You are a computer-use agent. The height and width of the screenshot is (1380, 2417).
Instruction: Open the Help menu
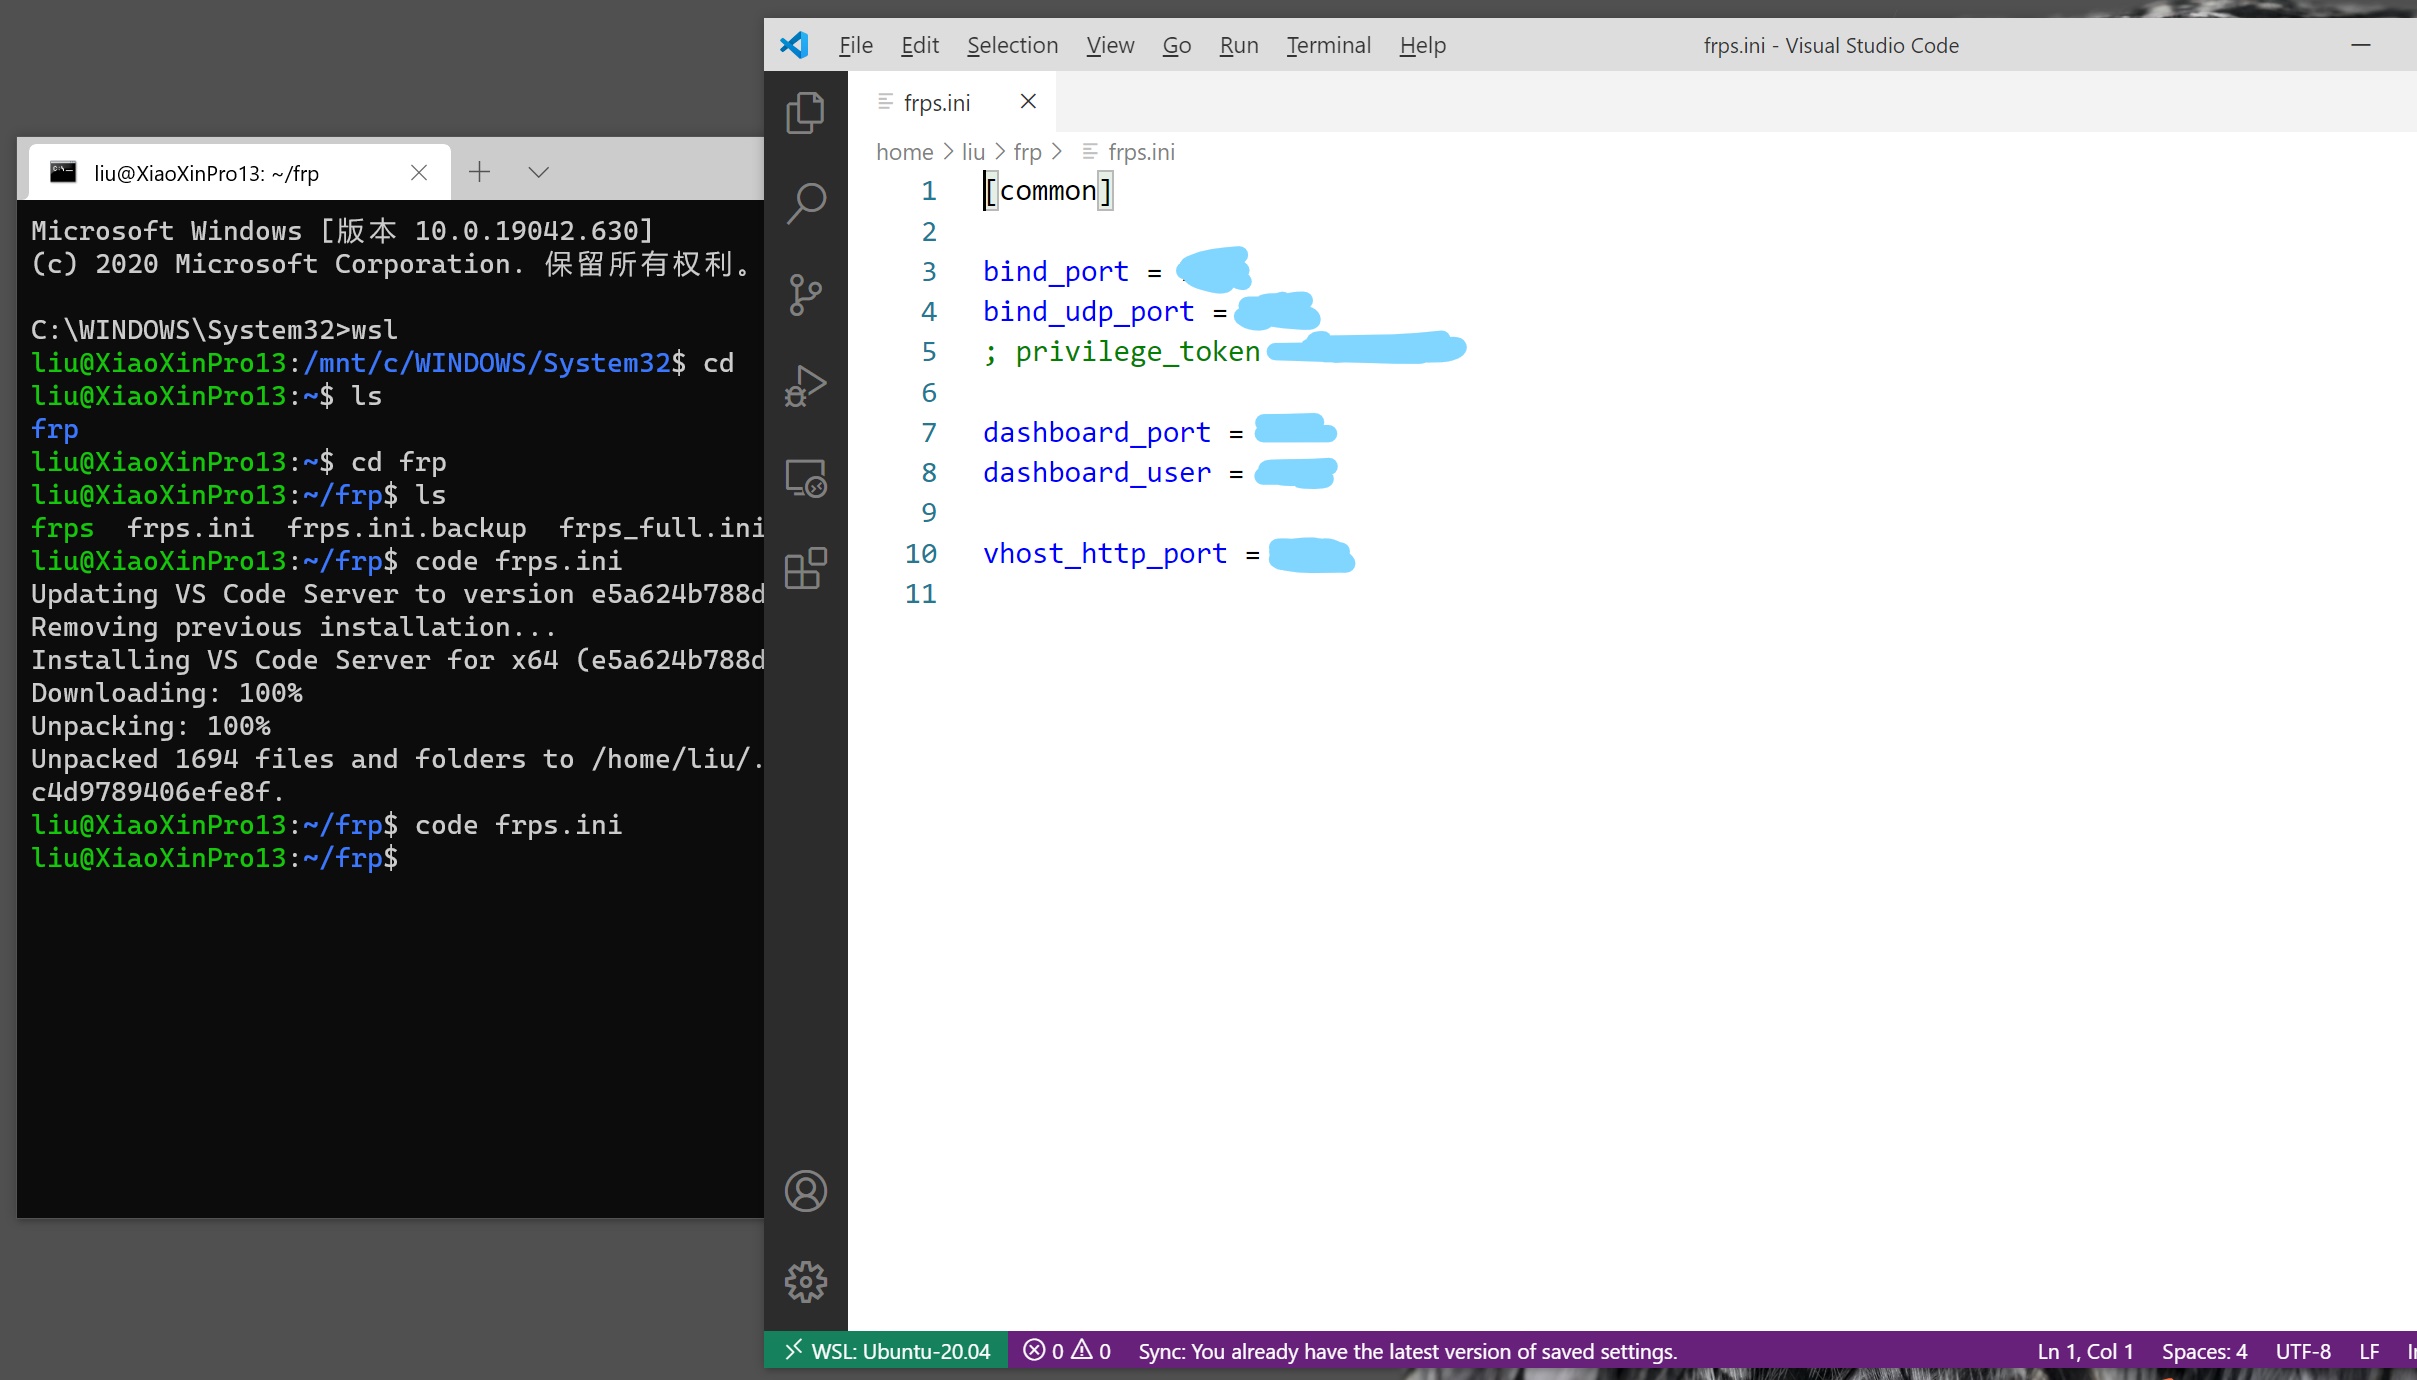click(1422, 45)
